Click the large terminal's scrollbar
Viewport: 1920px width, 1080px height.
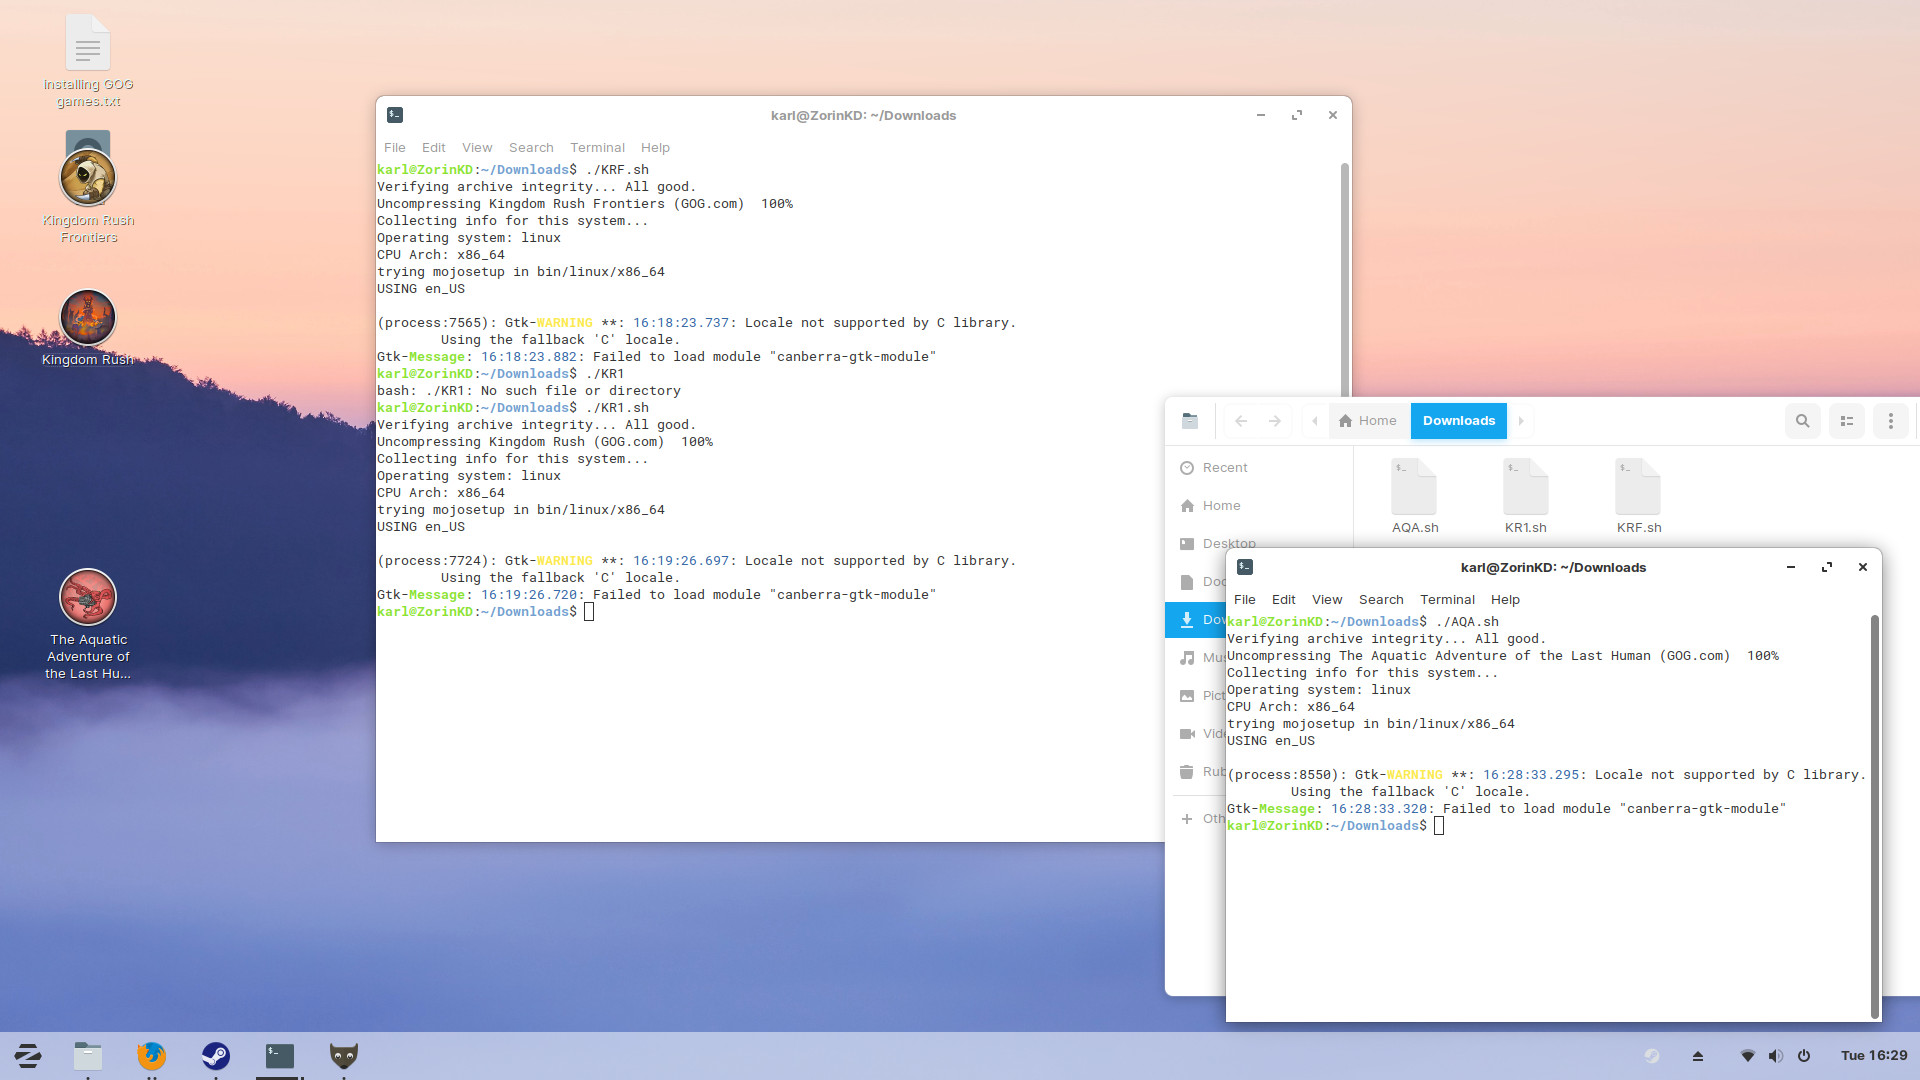click(1345, 280)
